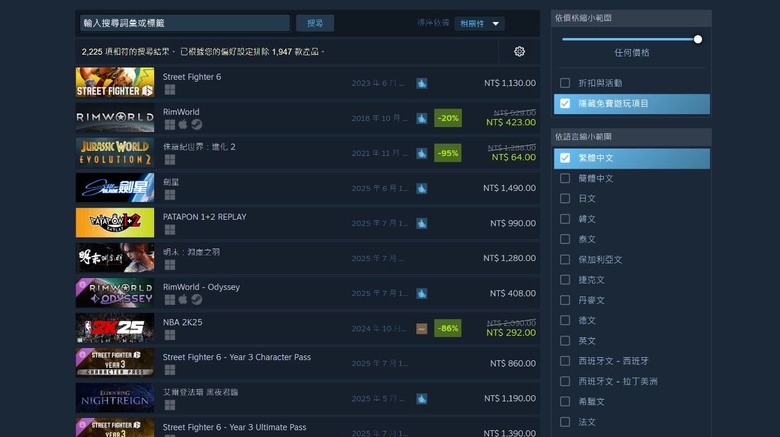780x437 pixels.
Task: Click the NT$ 1,490.00 price
Action: click(509, 188)
